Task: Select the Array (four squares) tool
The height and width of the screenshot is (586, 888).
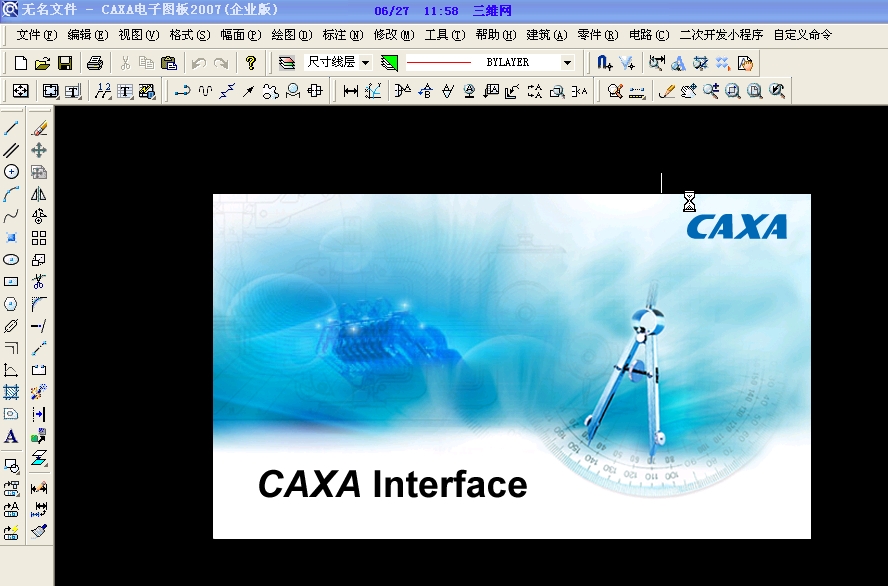Action: coord(39,238)
